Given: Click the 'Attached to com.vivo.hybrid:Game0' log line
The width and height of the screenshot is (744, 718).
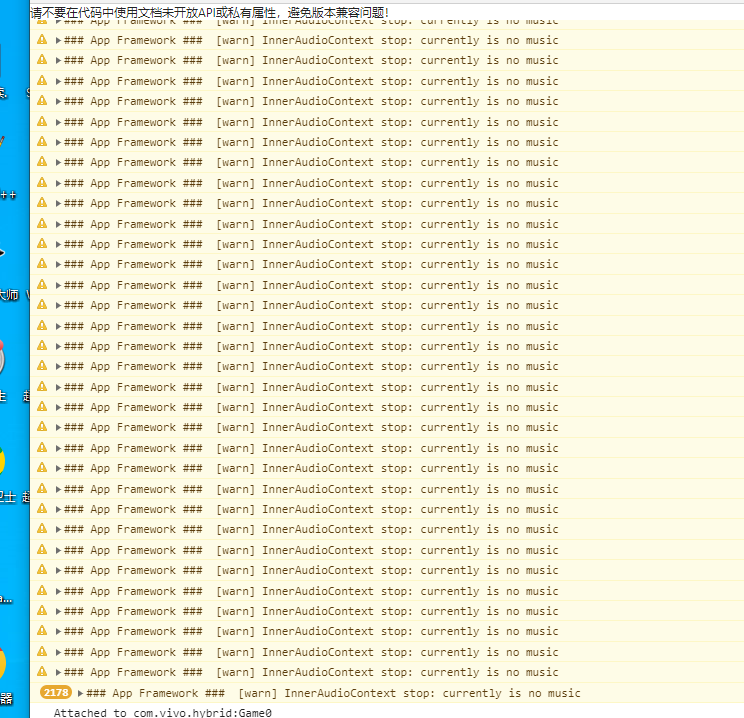Looking at the screenshot, I should click(162, 712).
